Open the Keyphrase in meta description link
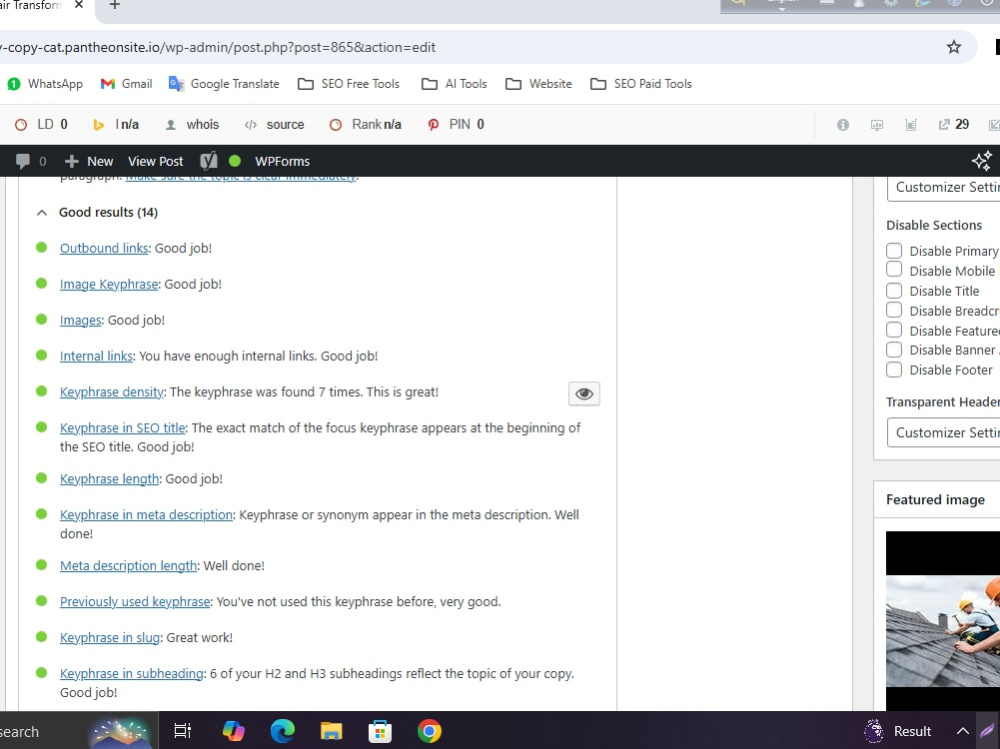The height and width of the screenshot is (749, 1000). [x=146, y=514]
